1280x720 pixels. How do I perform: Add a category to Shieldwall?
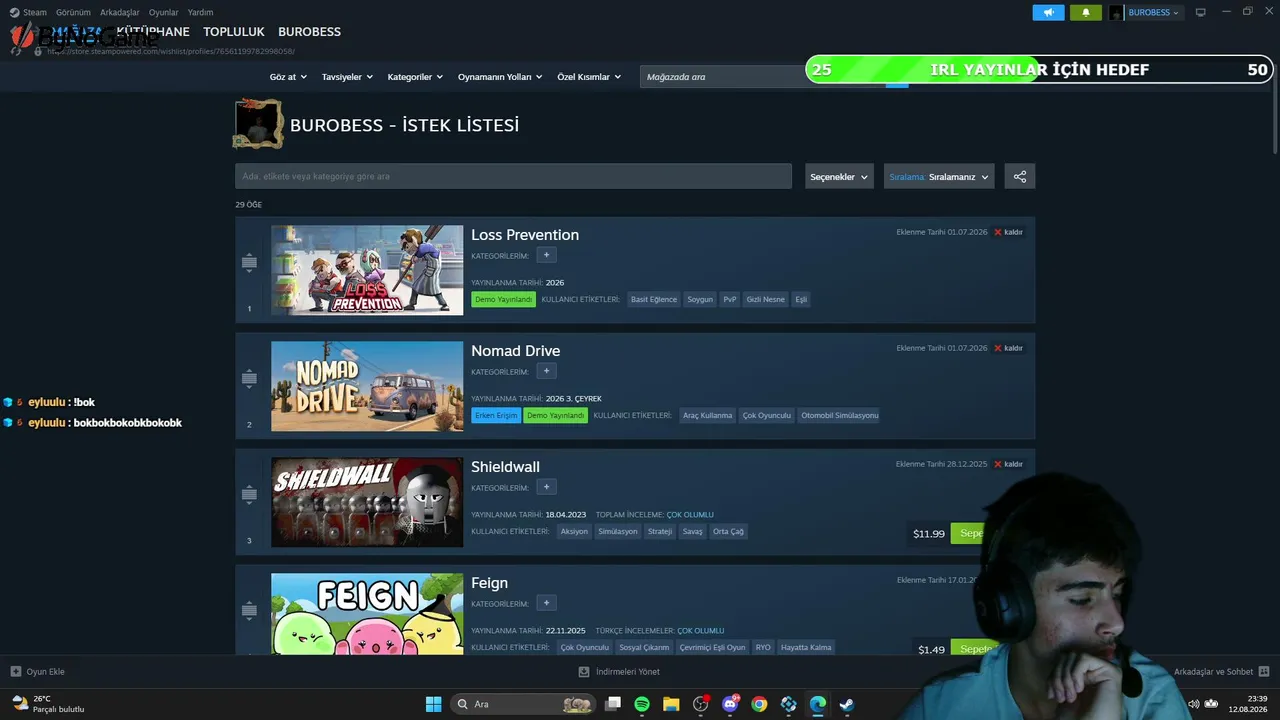pyautogui.click(x=546, y=487)
